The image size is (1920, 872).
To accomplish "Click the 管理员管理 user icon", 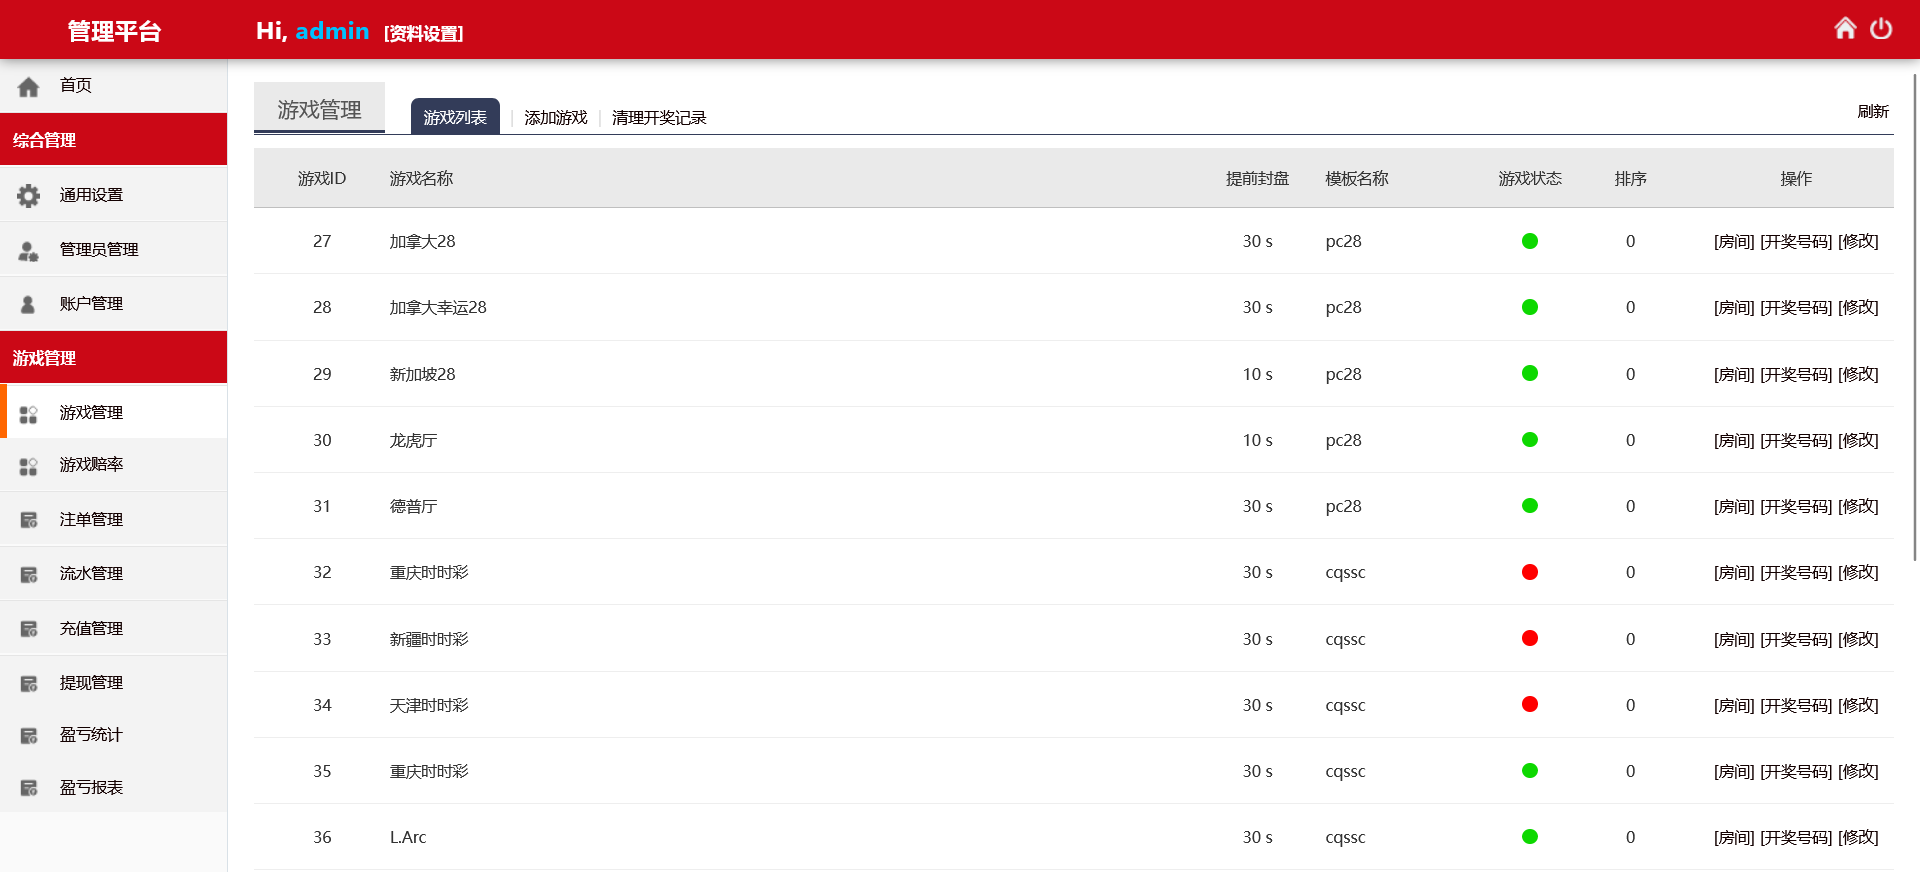I will point(29,250).
